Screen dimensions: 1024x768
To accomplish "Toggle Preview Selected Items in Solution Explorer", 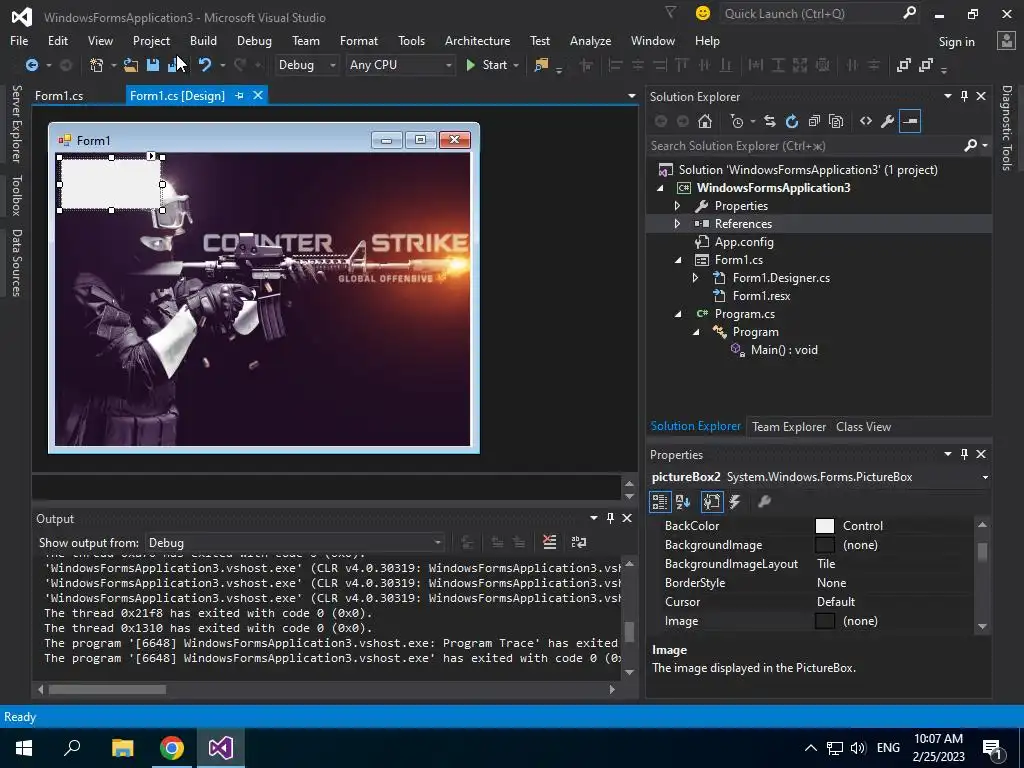I will 910,121.
